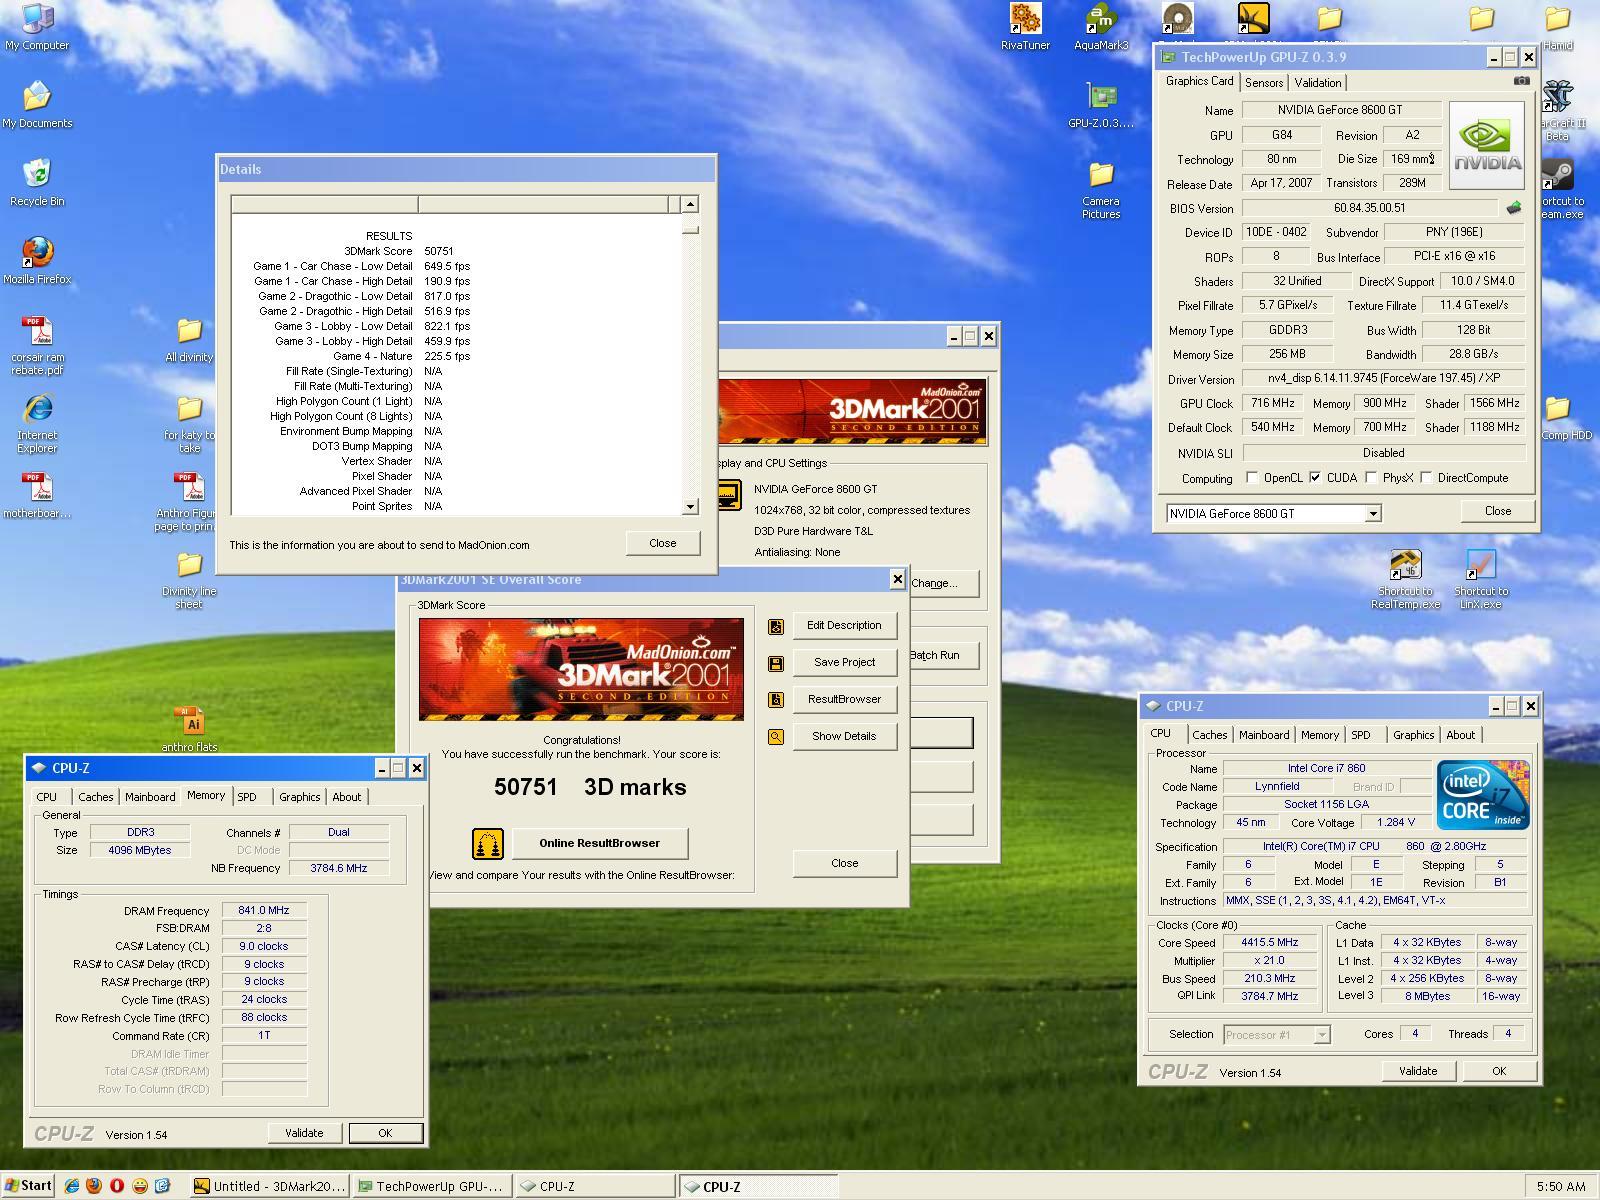Open the Camera Pictures folder

pos(1101,190)
